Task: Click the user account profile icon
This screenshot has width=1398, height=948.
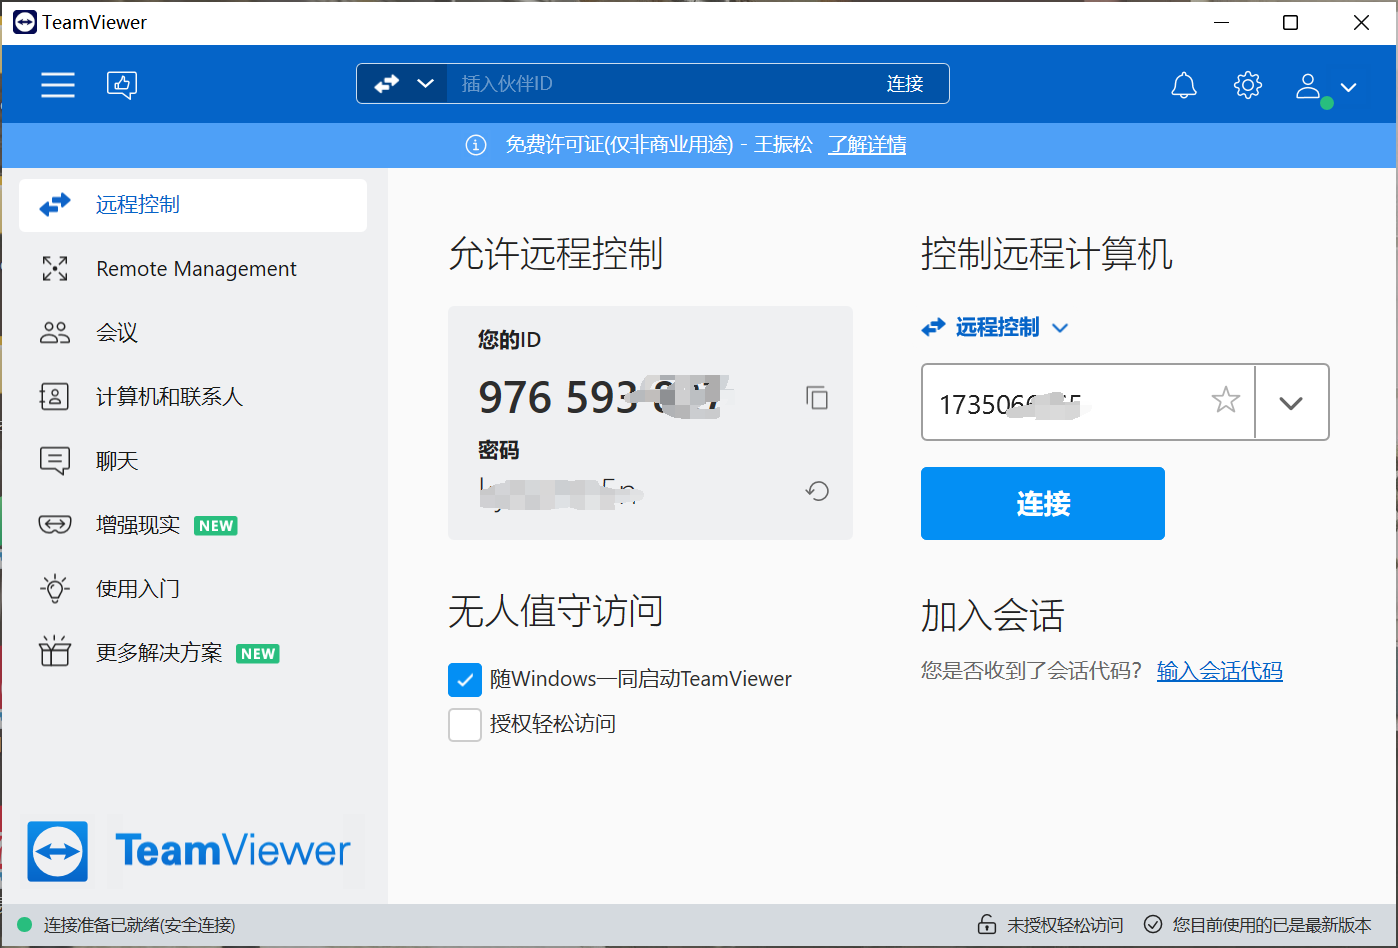Action: [1309, 86]
